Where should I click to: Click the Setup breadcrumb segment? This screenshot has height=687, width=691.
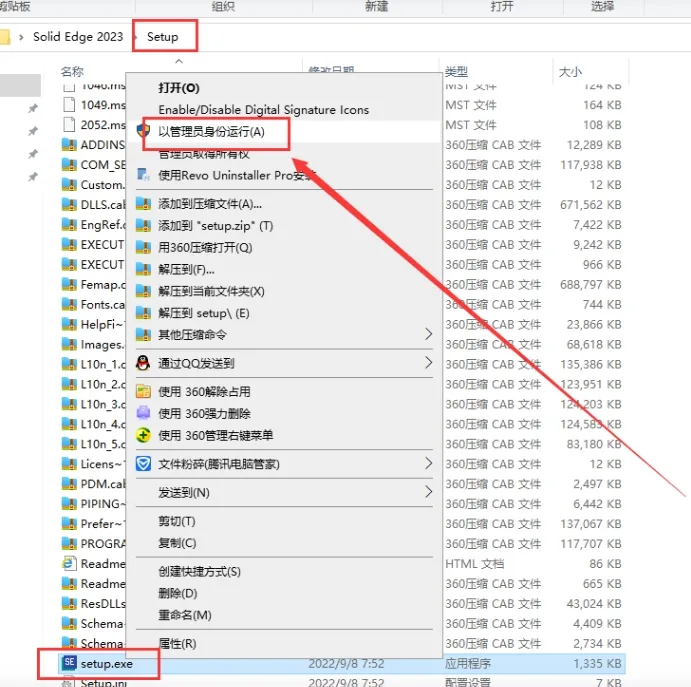[x=163, y=37]
